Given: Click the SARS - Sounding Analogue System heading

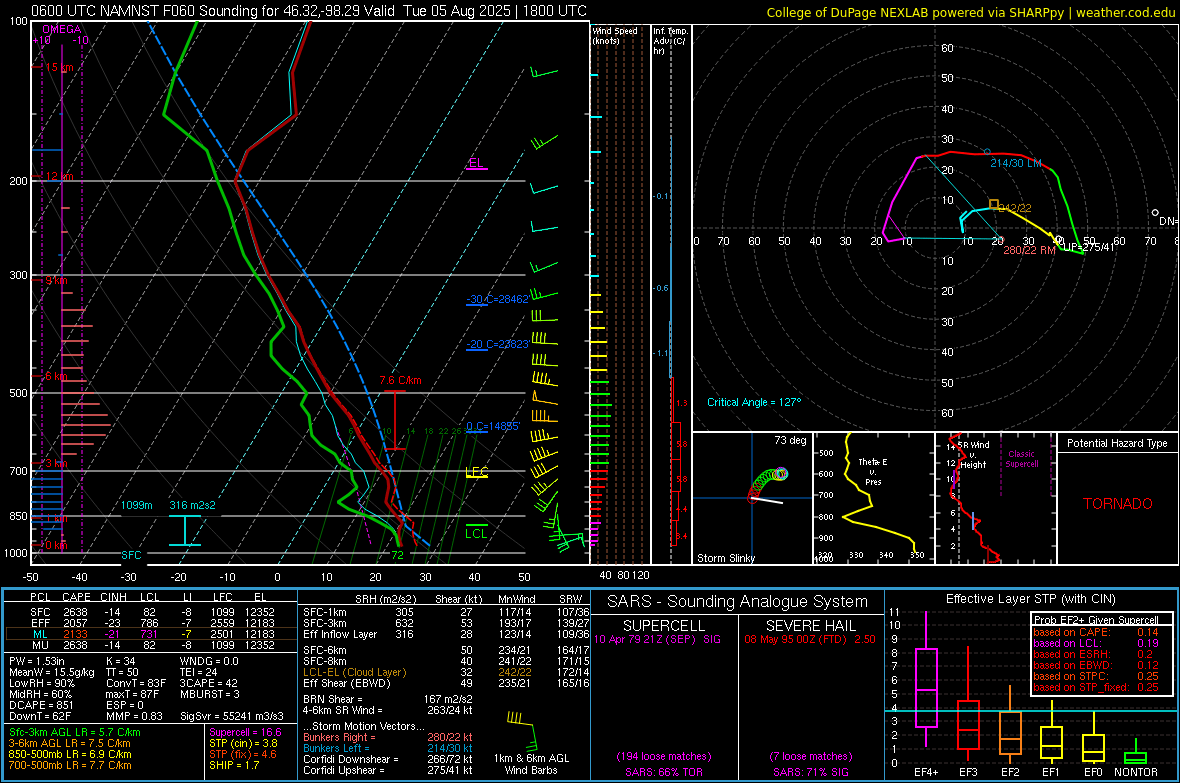Looking at the screenshot, I should tap(738, 602).
